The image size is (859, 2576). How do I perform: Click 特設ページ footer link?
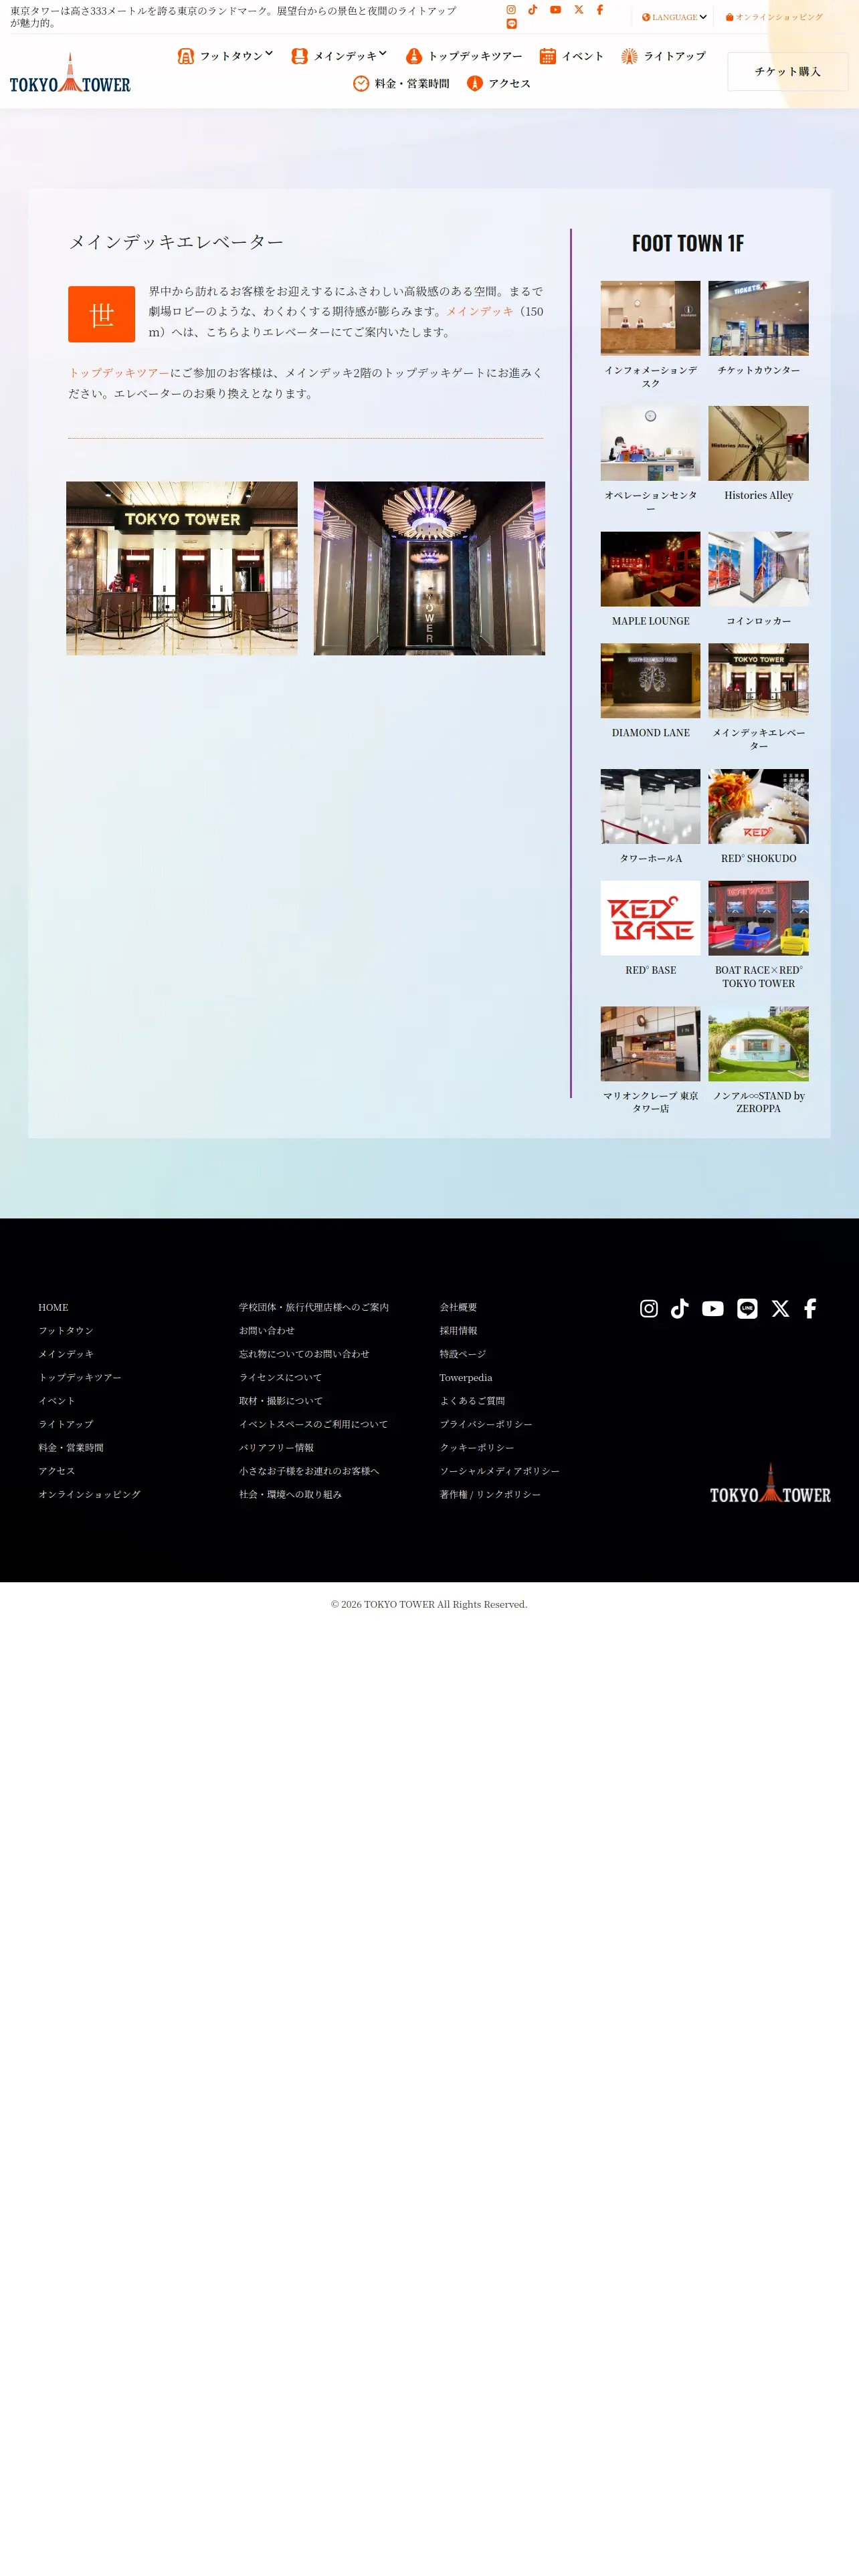[x=463, y=1354]
